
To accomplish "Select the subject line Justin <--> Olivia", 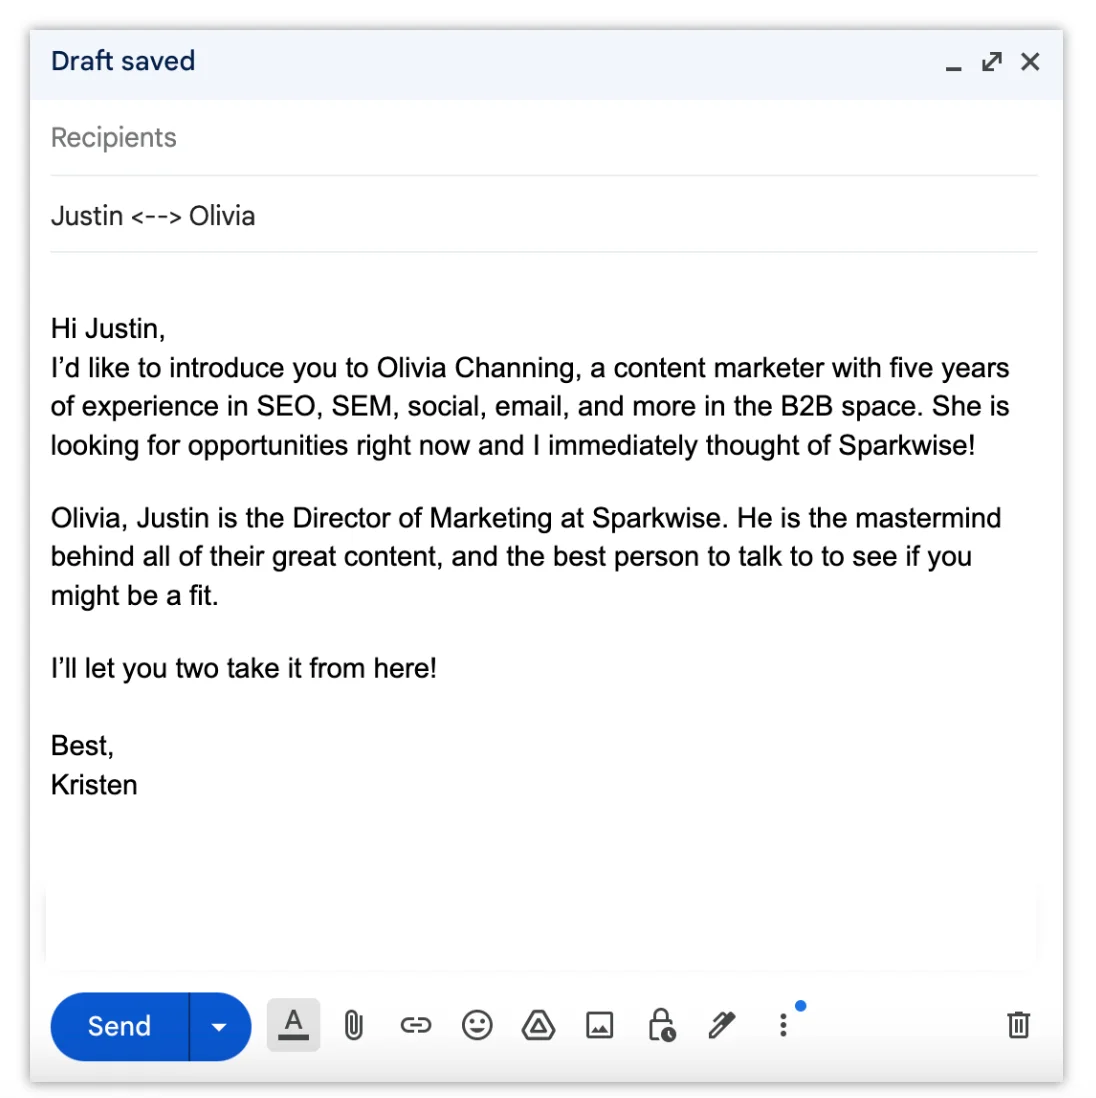I will pos(153,215).
